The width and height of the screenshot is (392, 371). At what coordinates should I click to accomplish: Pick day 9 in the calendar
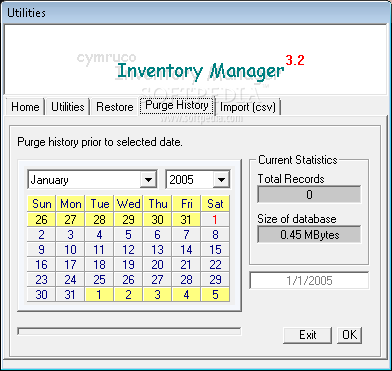pos(41,250)
